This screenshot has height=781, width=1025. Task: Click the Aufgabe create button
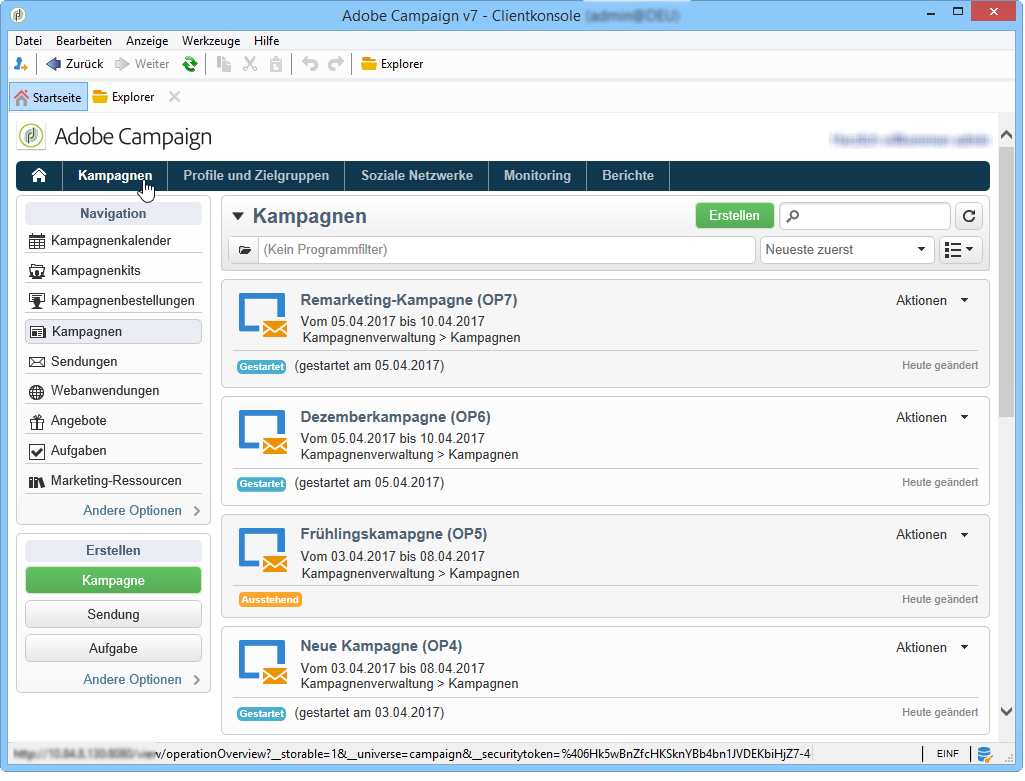point(113,648)
